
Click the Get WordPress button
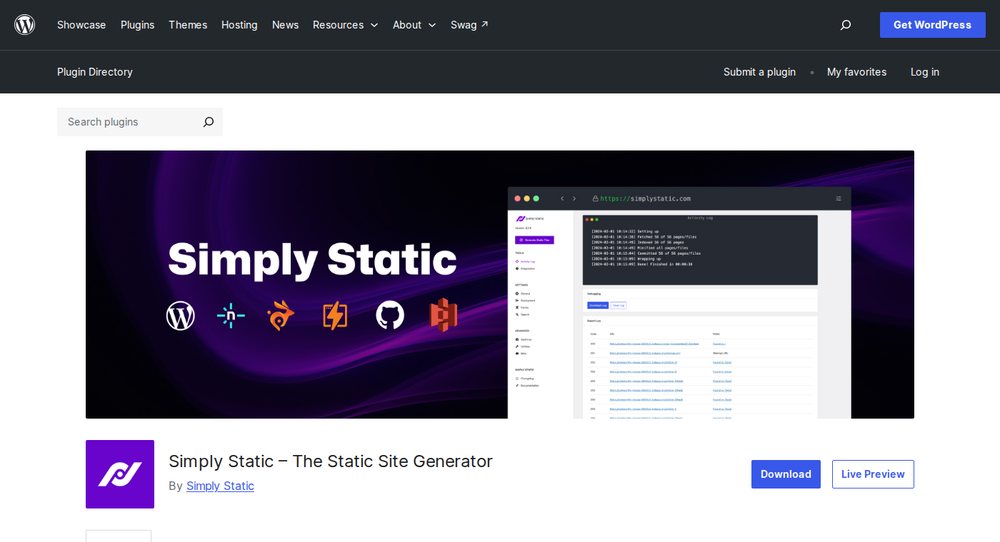[932, 25]
